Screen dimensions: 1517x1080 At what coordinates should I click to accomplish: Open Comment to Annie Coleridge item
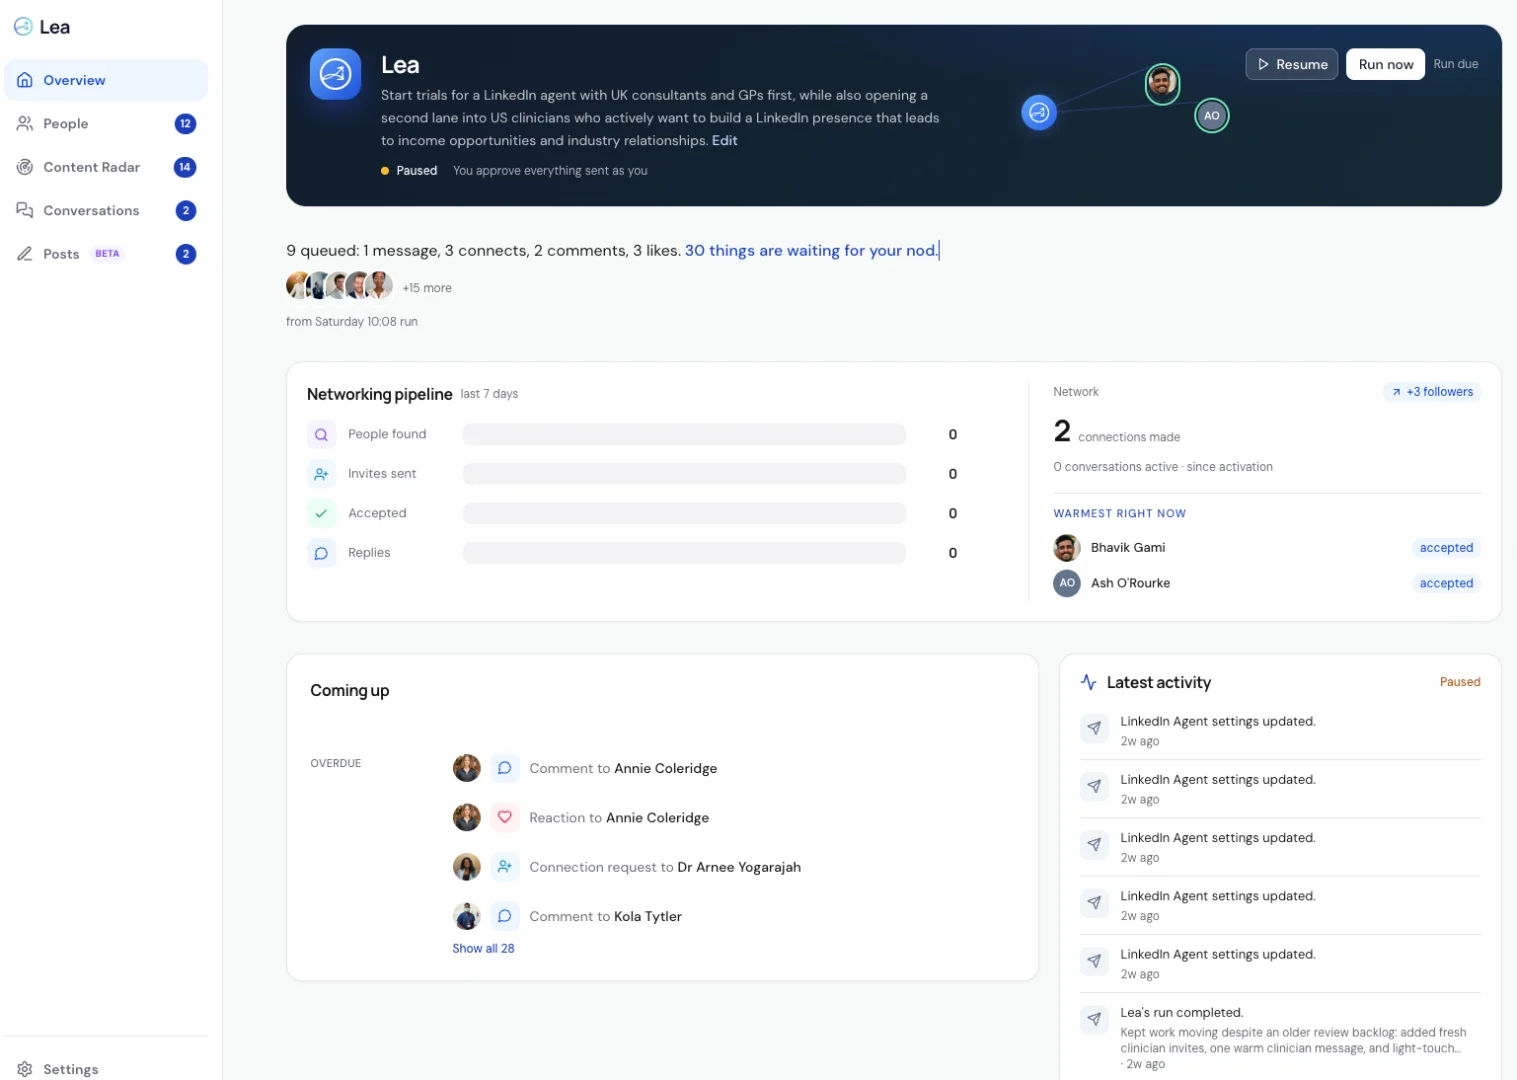pos(623,769)
